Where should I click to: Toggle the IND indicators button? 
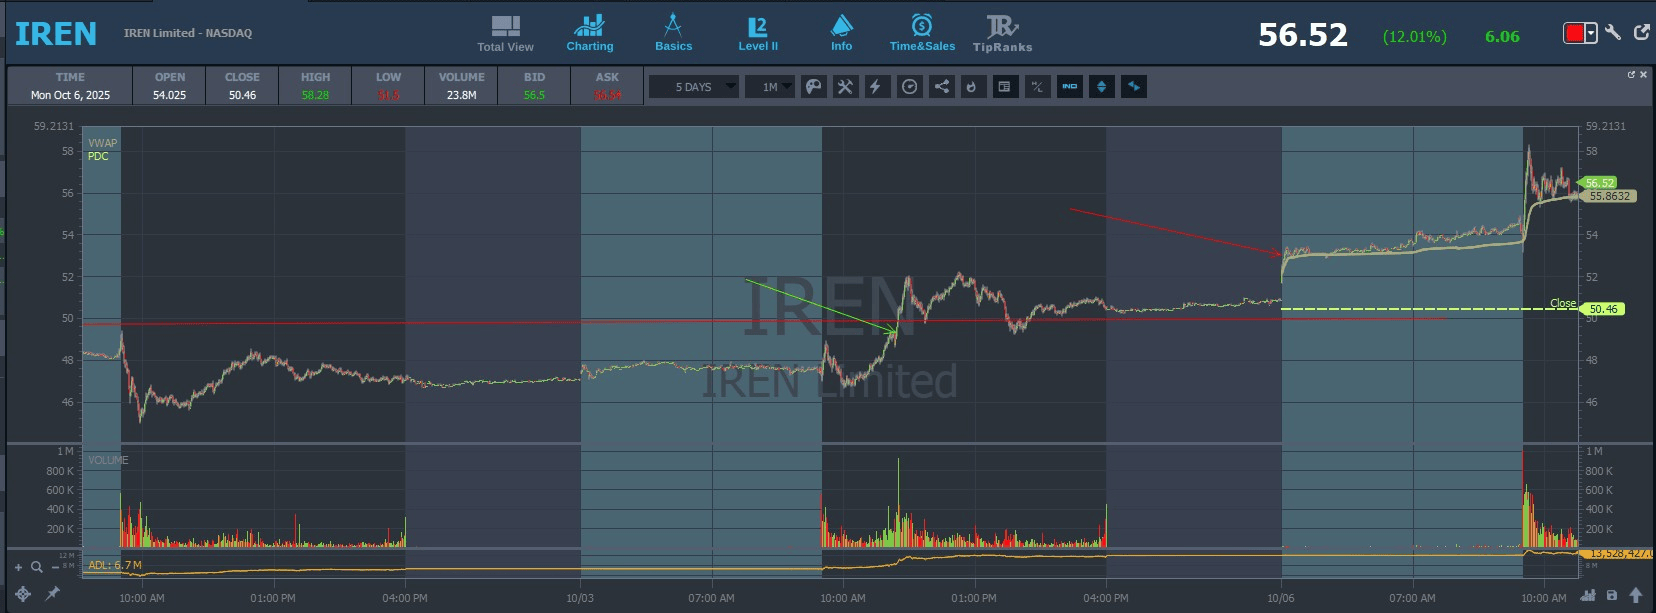(x=1069, y=87)
